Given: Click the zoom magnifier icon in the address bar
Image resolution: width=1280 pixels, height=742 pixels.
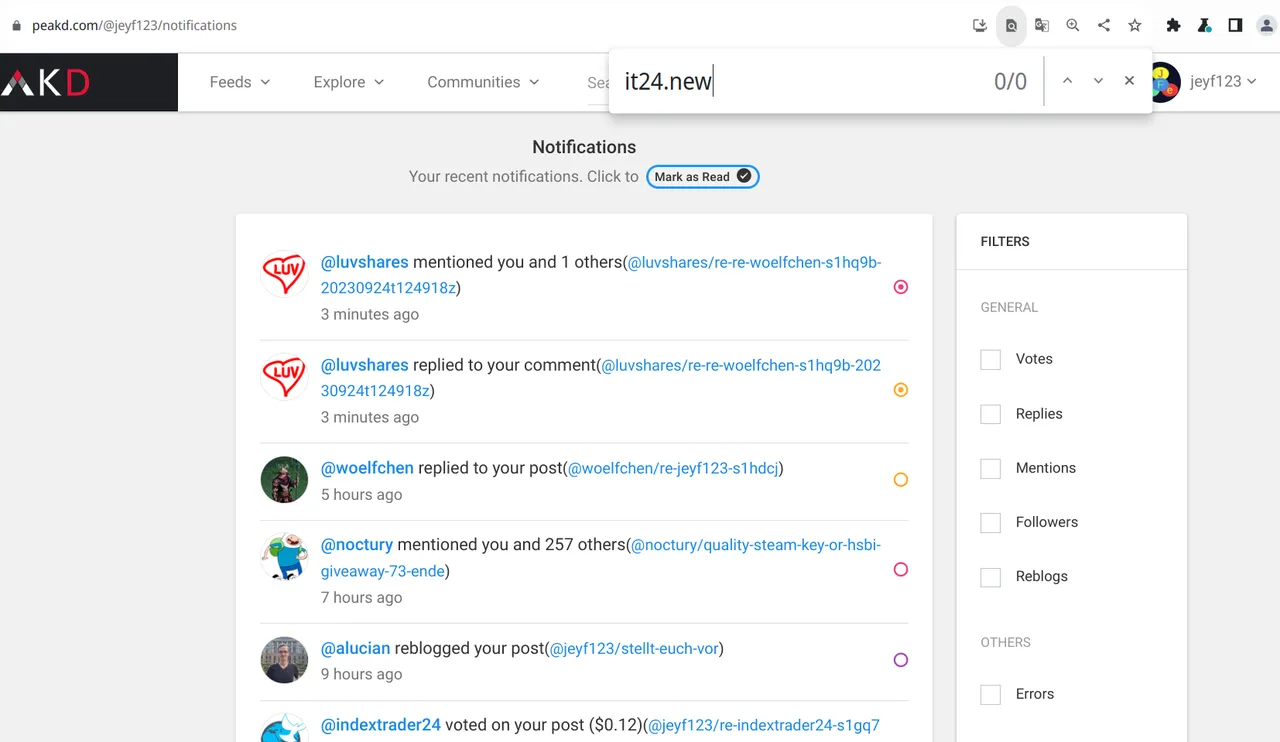Looking at the screenshot, I should pos(1073,26).
